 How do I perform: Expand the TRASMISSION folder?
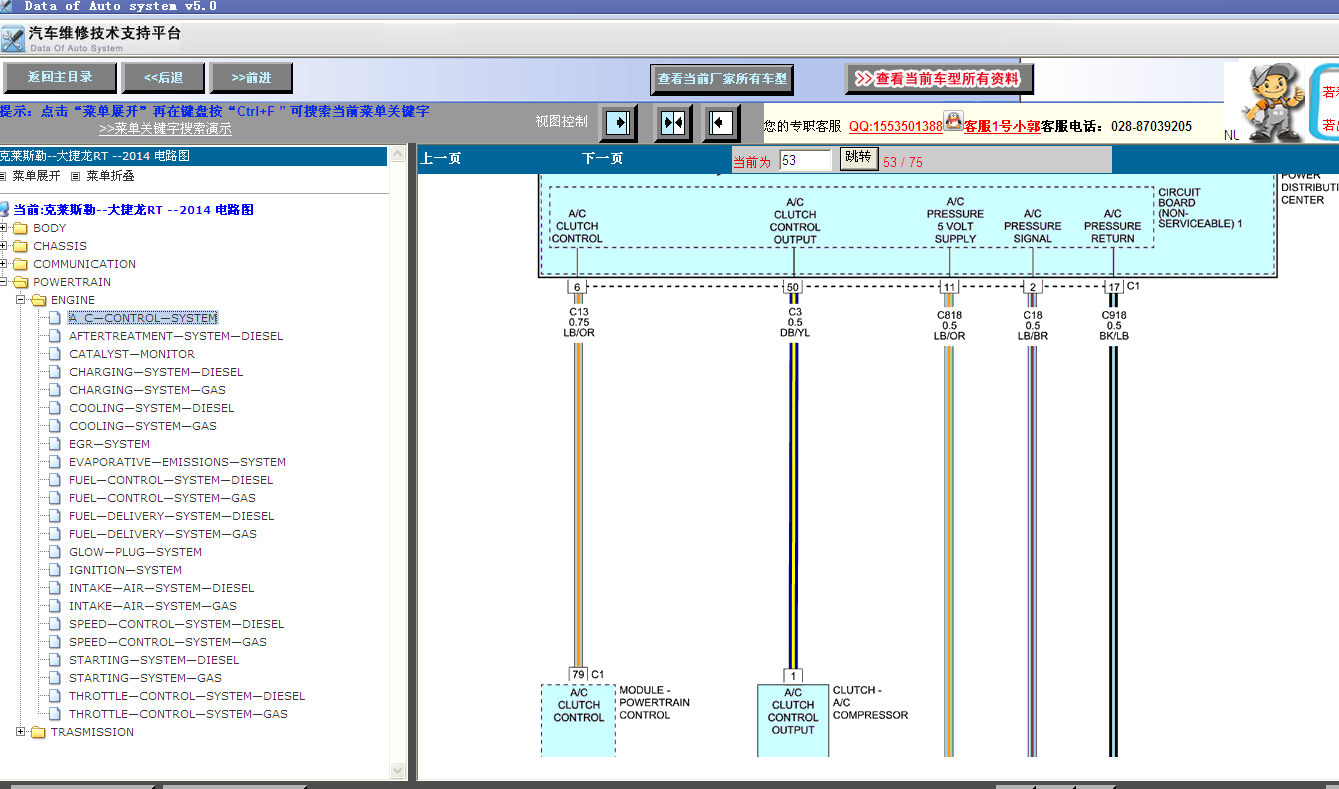click(21, 732)
